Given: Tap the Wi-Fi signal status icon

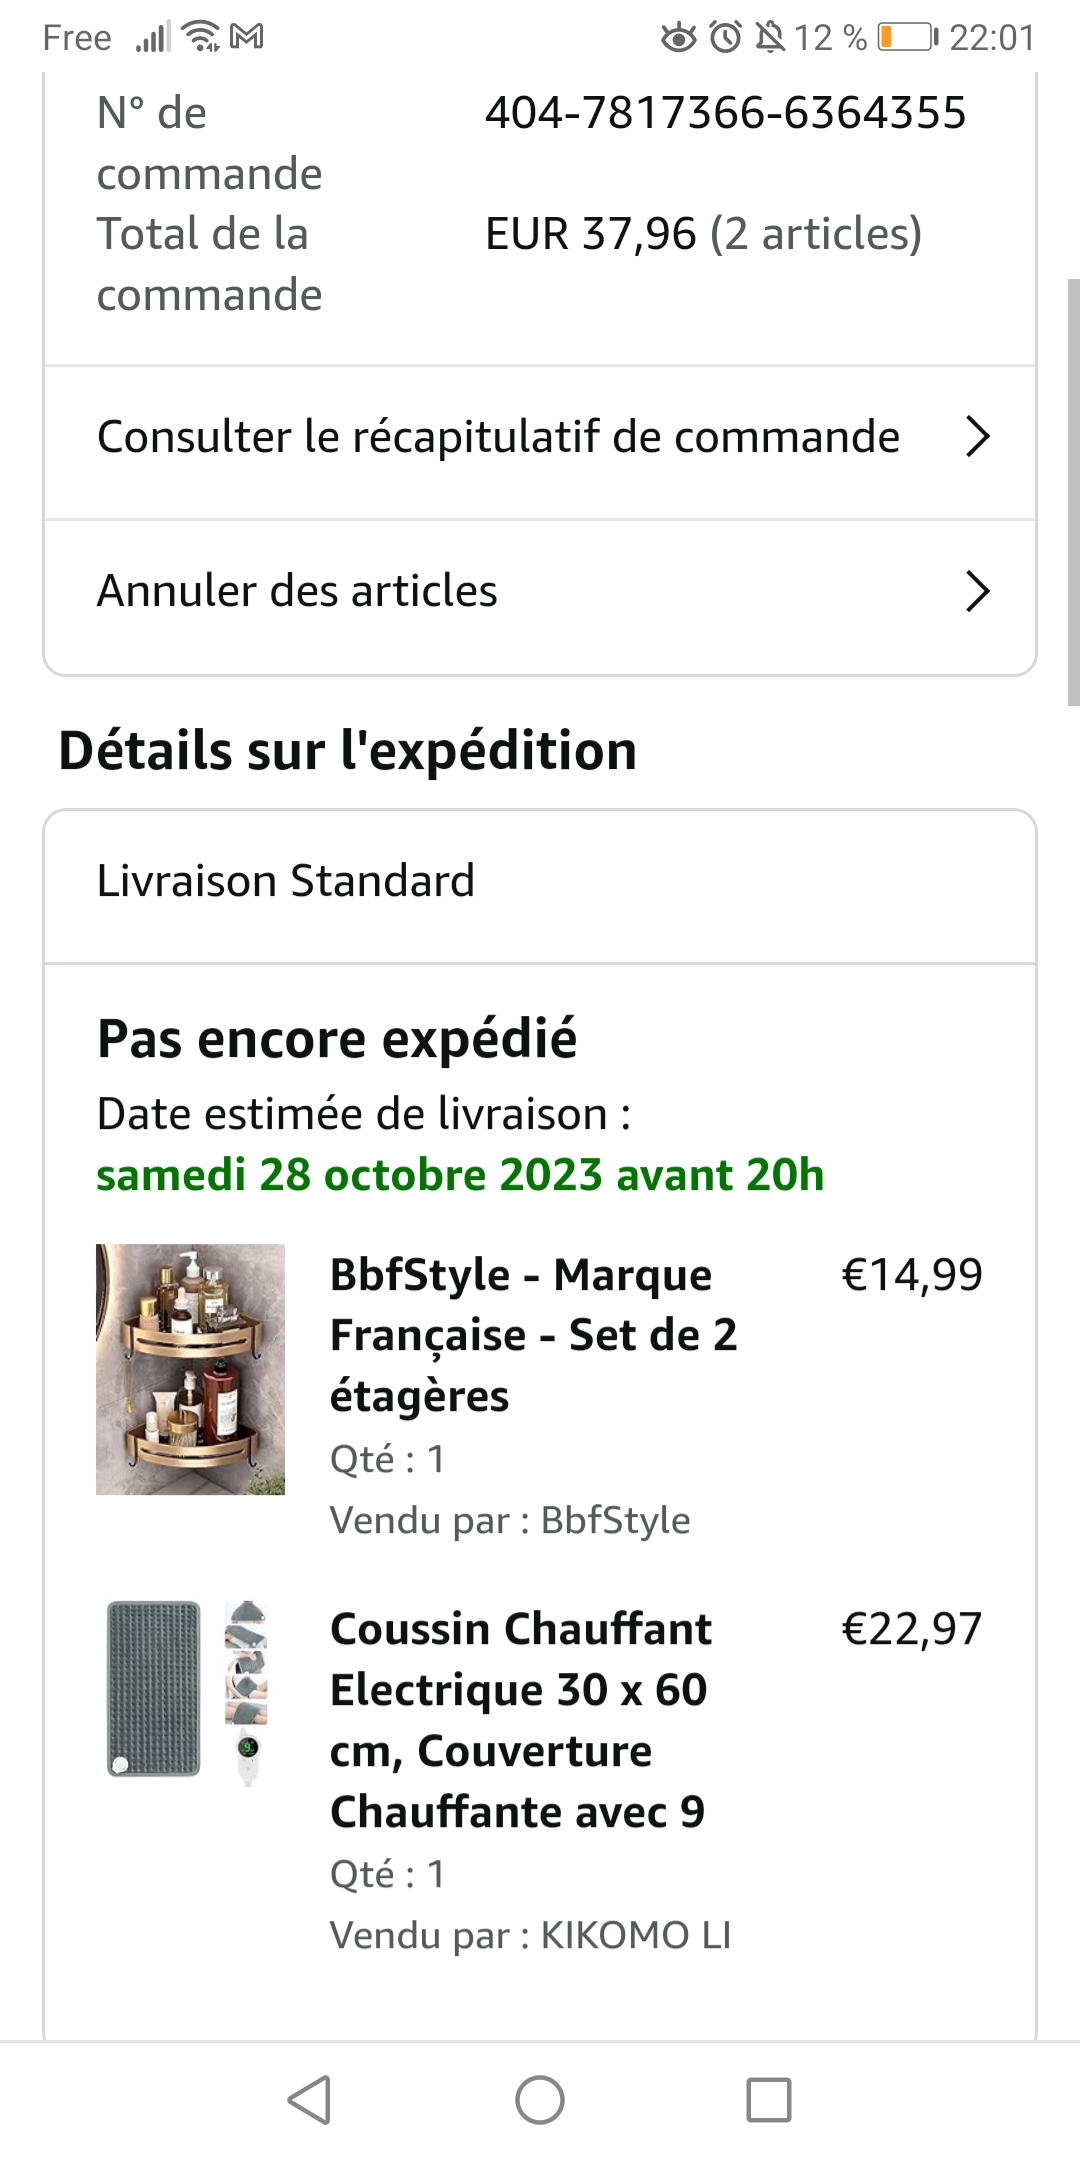Looking at the screenshot, I should (203, 37).
